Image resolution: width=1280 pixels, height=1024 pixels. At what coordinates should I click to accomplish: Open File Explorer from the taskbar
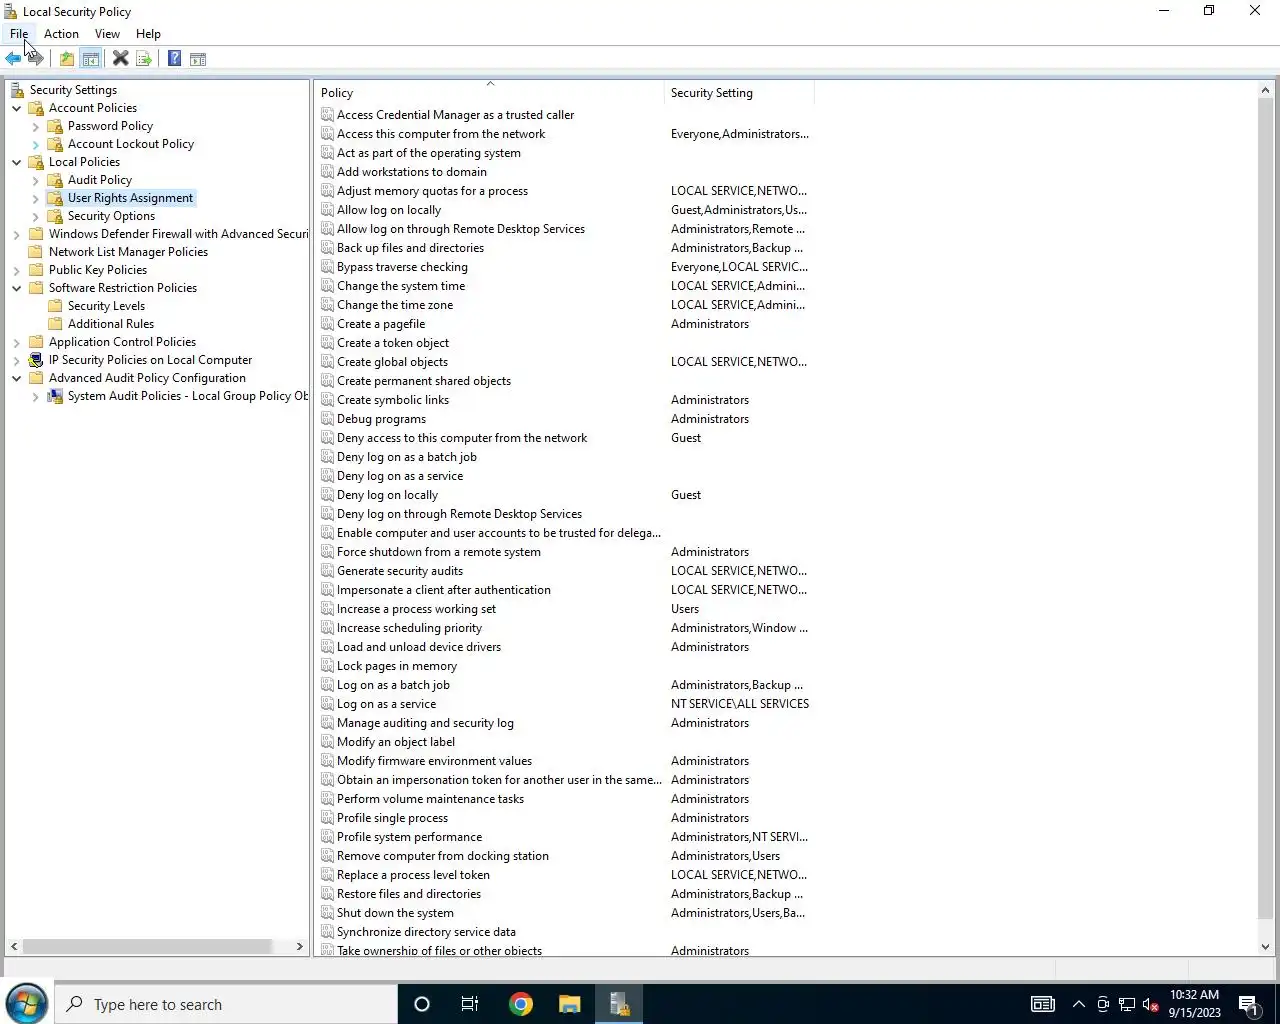569,1004
